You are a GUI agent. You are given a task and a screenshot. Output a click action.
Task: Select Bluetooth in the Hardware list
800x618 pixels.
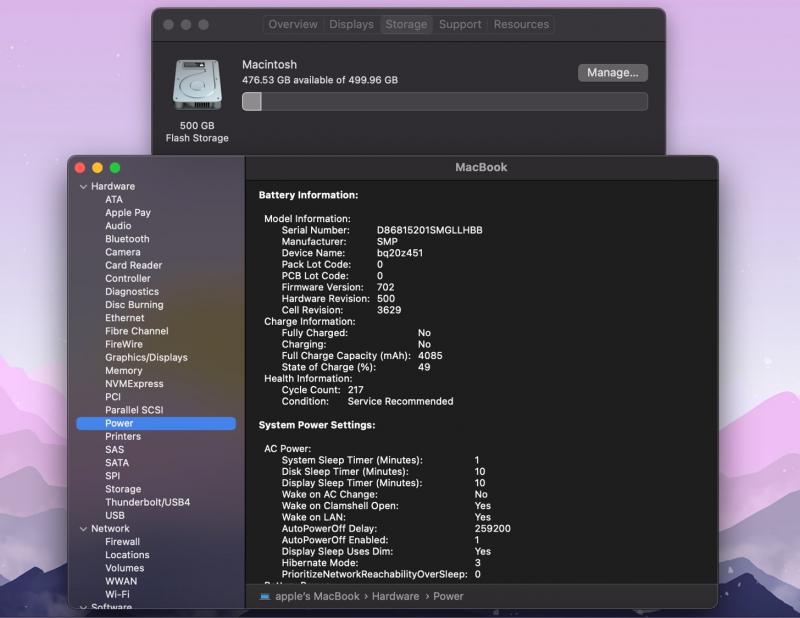point(127,239)
